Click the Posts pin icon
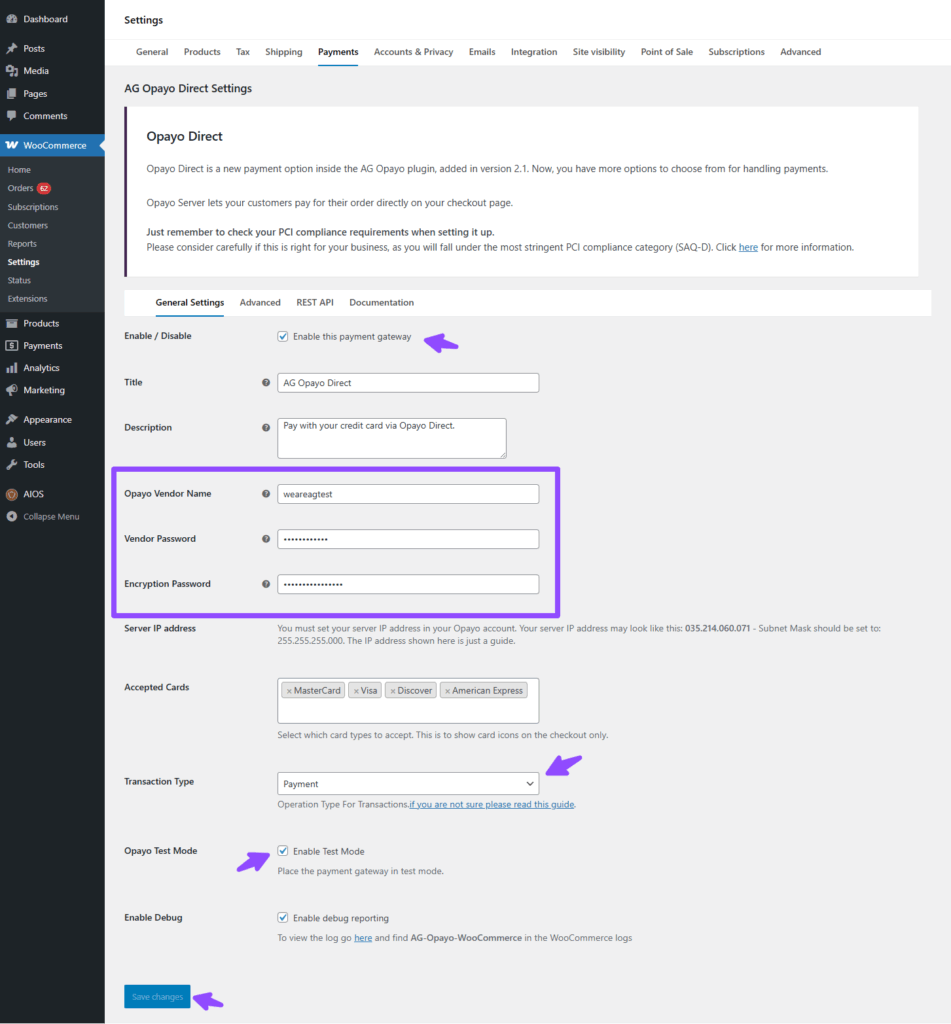This screenshot has height=1024, width=951. coord(12,48)
